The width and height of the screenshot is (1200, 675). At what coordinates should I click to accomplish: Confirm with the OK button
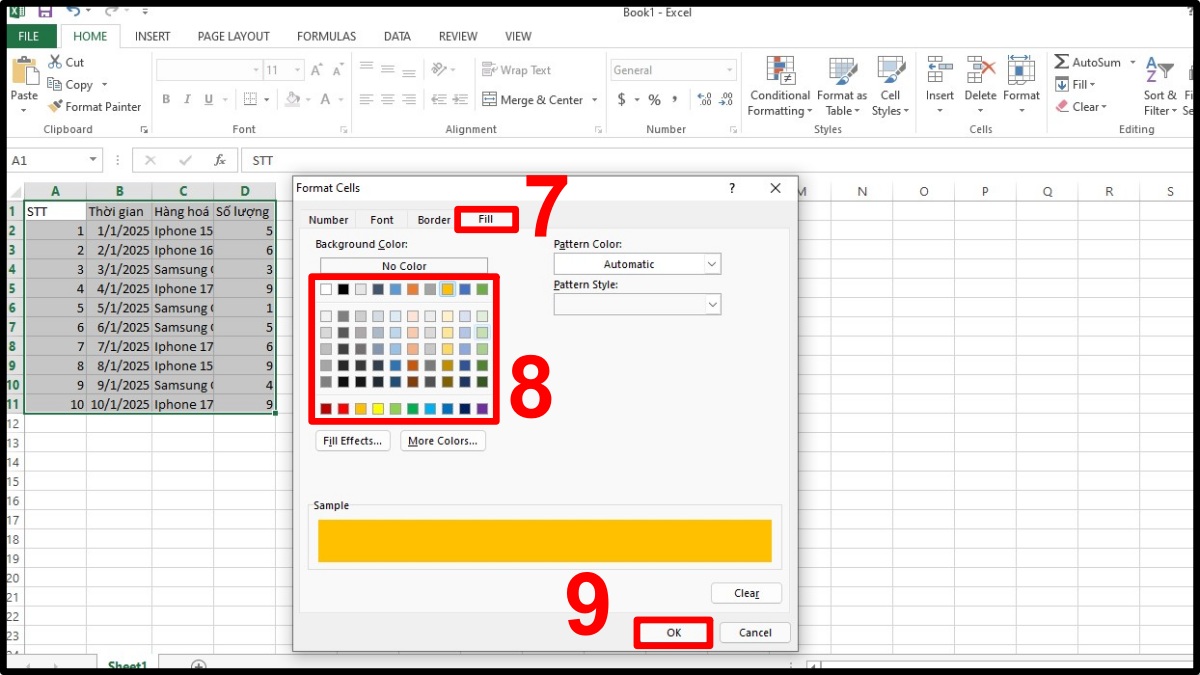point(673,632)
